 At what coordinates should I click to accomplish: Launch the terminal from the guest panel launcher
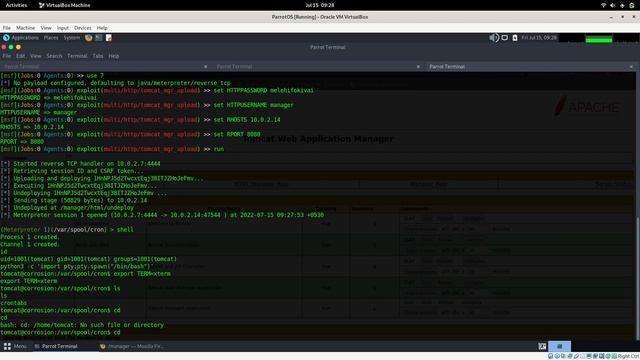(x=99, y=38)
